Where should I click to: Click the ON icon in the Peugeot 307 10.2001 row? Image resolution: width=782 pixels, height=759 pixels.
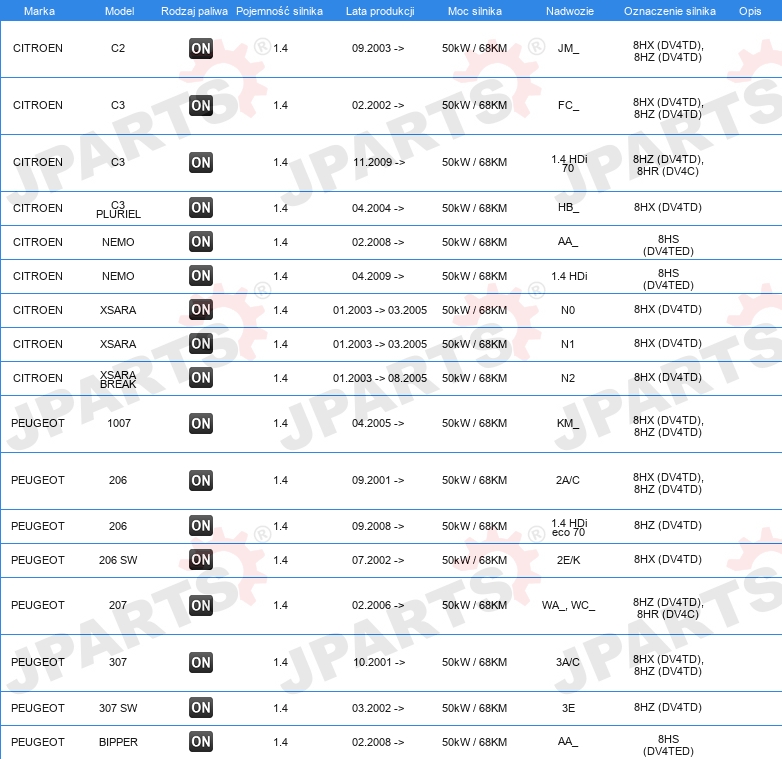[x=201, y=662]
